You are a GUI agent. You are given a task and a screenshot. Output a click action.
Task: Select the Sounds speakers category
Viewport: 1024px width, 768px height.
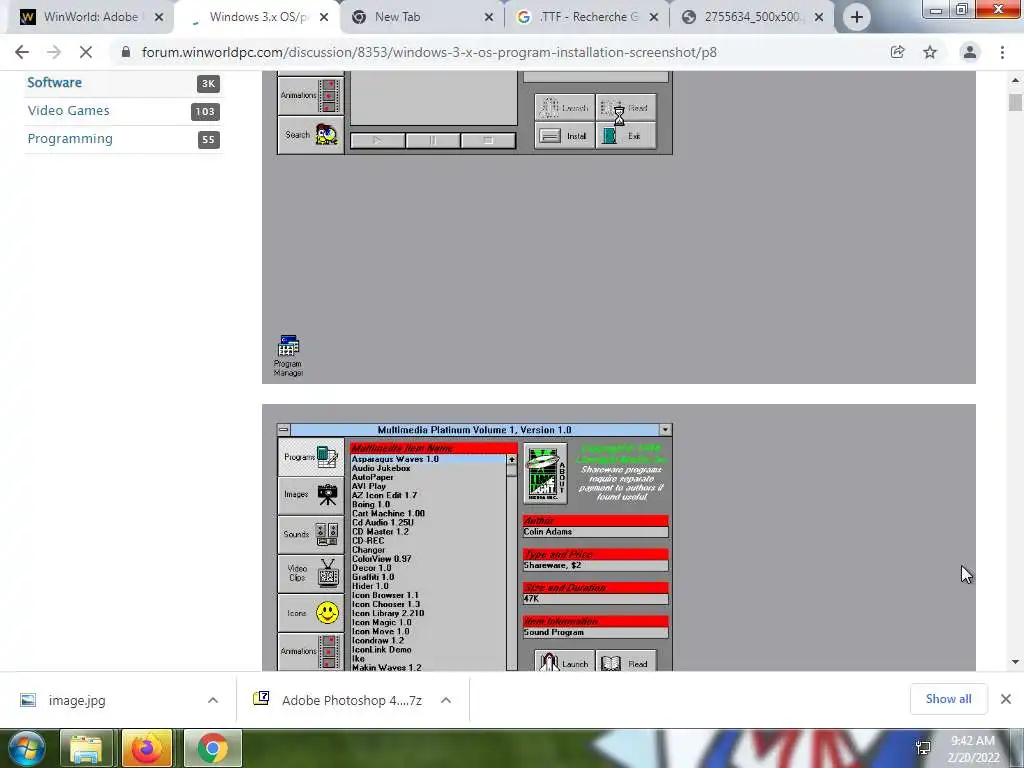point(311,534)
